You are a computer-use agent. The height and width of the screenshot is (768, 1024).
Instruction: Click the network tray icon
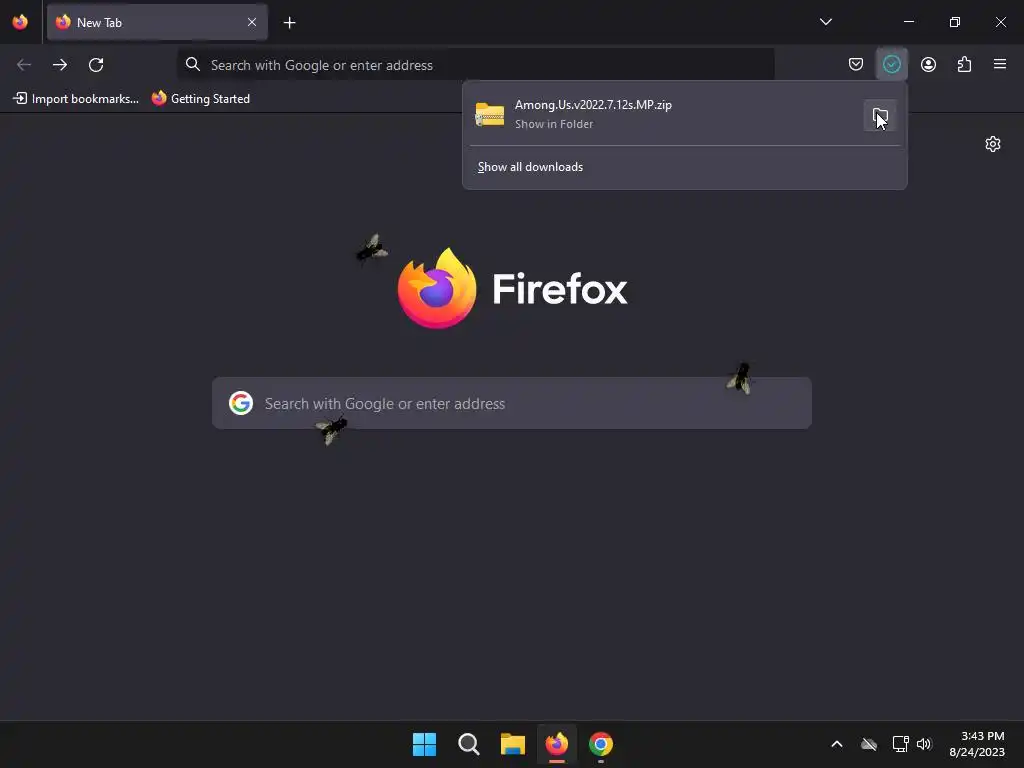[900, 744]
